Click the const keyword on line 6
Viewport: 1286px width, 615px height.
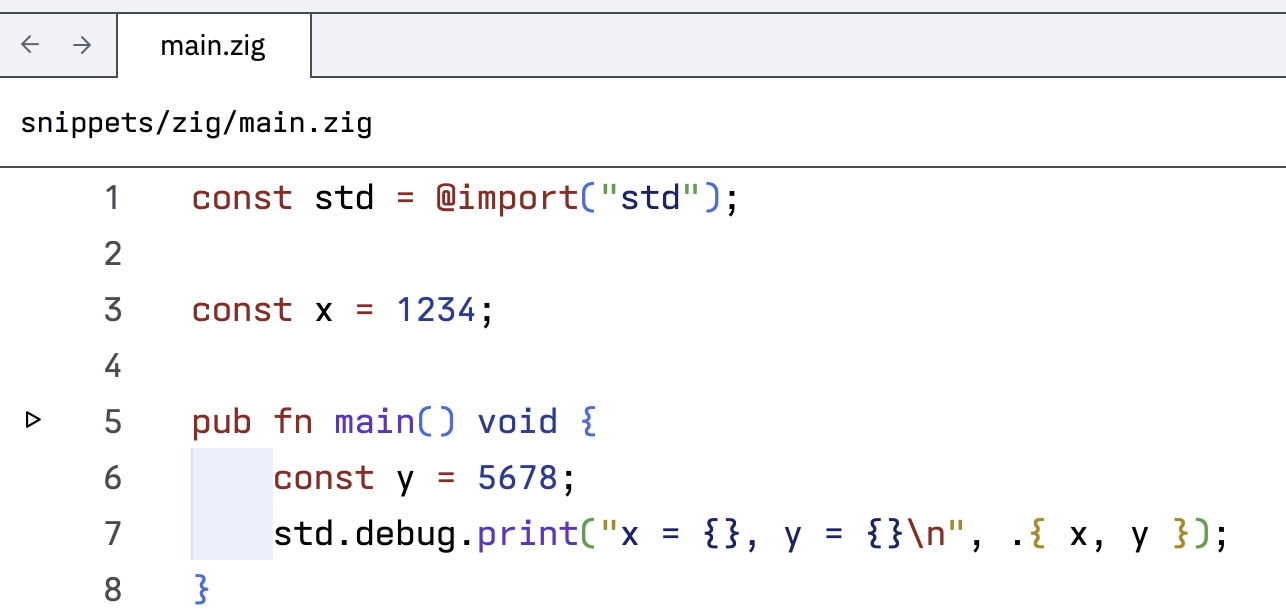(324, 478)
